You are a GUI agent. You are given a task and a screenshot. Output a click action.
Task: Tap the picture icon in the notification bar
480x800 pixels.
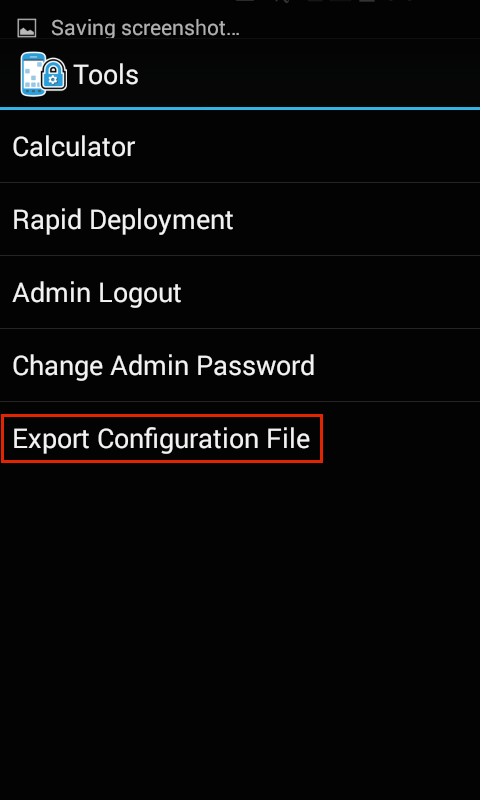pos(27,28)
